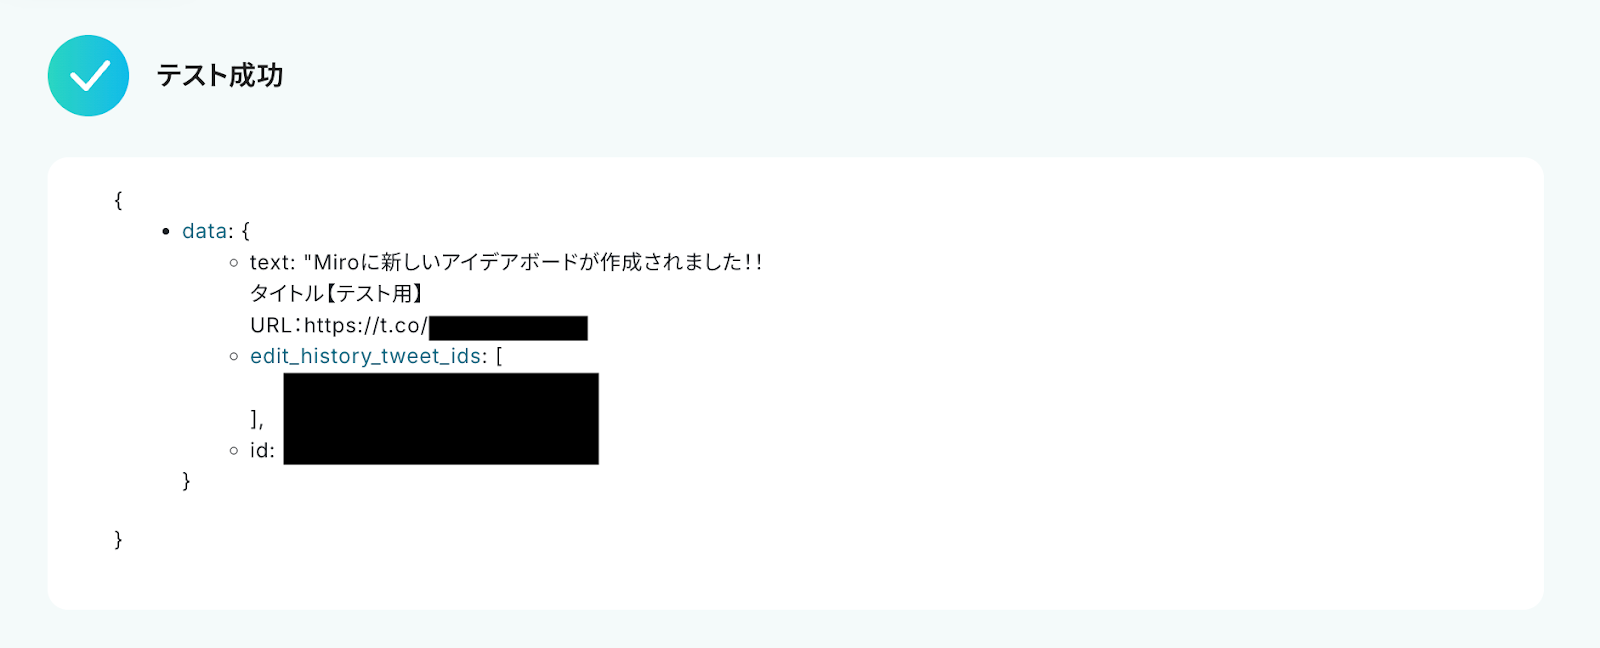Click the id field label

click(x=262, y=451)
